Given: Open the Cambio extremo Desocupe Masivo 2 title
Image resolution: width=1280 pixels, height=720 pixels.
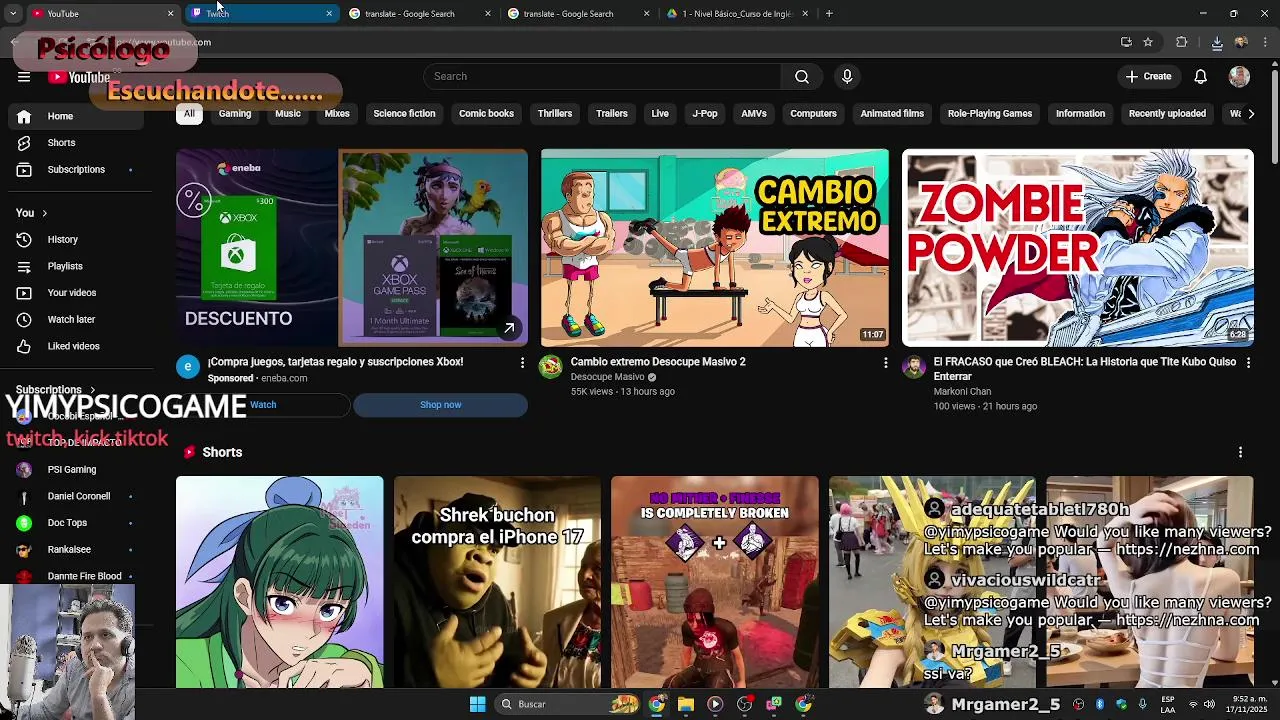Looking at the screenshot, I should pyautogui.click(x=658, y=362).
